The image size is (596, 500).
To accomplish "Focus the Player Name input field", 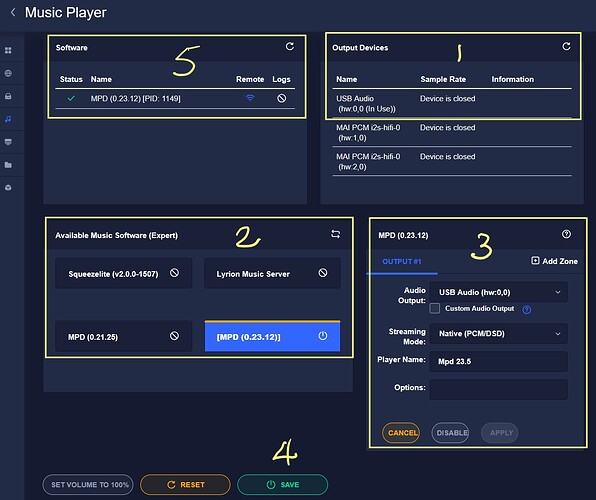I will point(498,361).
